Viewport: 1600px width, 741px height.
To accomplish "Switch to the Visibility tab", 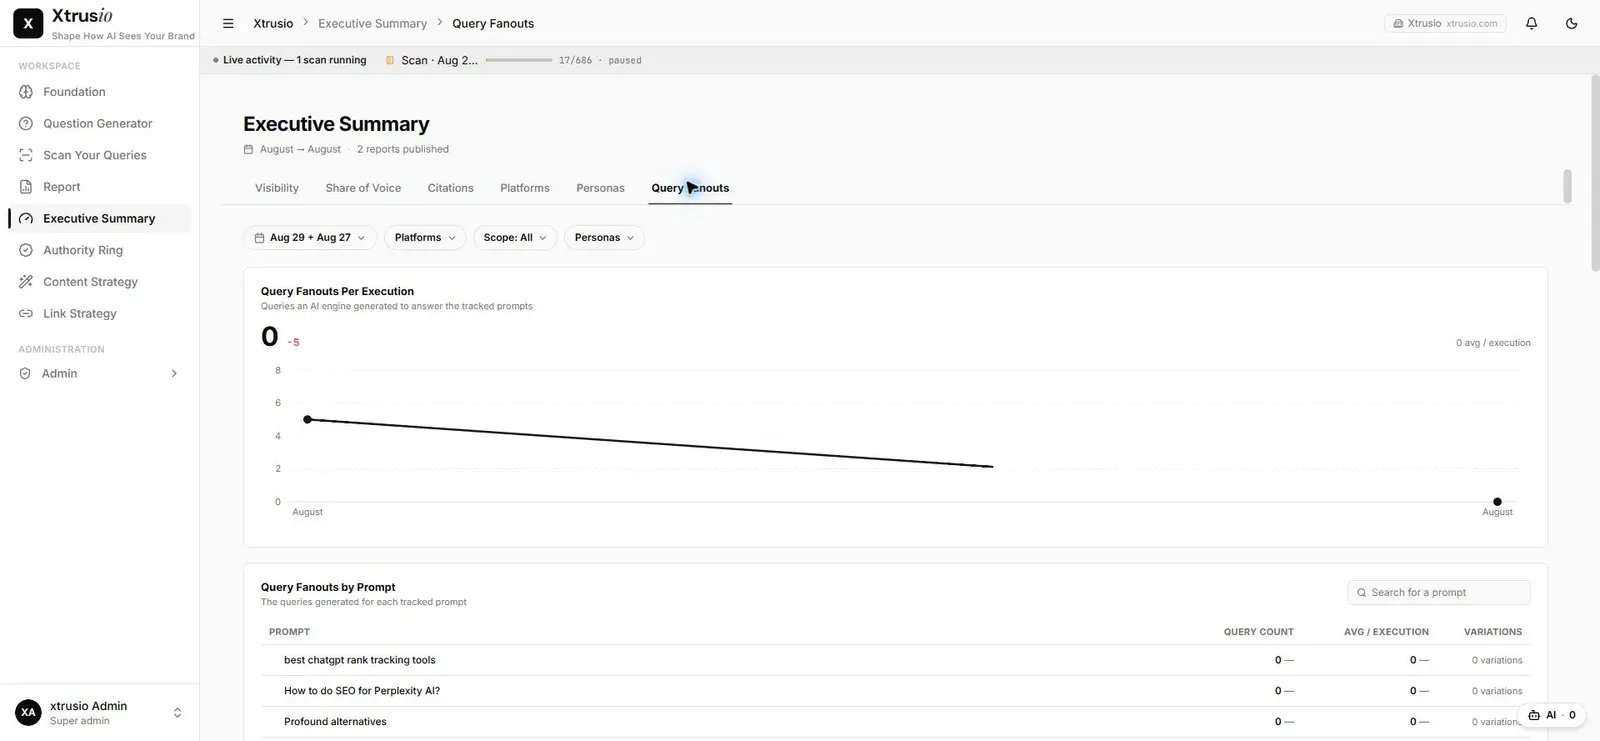I will pyautogui.click(x=277, y=188).
